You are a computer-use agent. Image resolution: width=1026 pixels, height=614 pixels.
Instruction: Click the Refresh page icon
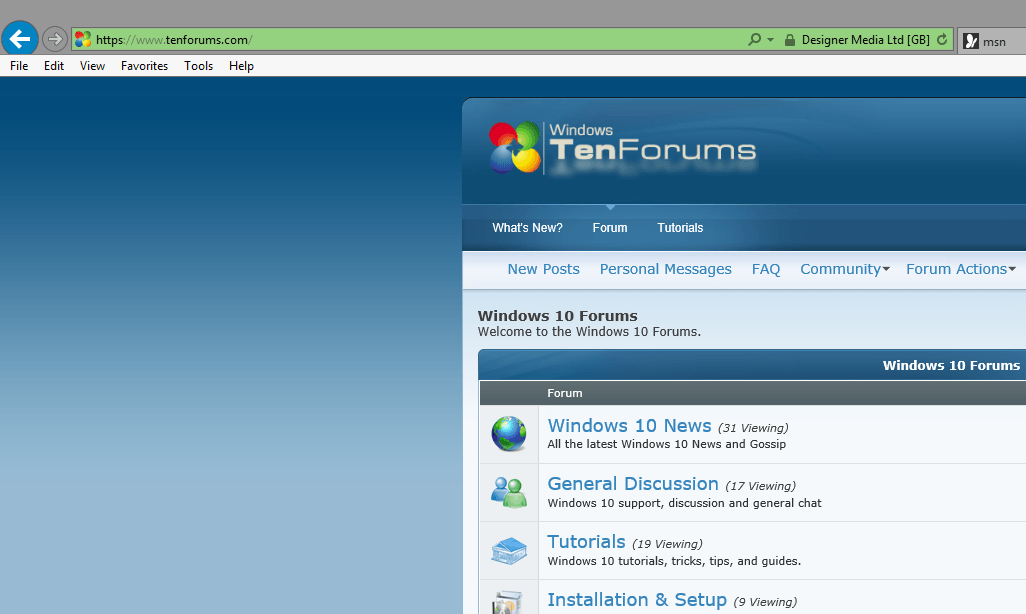942,40
